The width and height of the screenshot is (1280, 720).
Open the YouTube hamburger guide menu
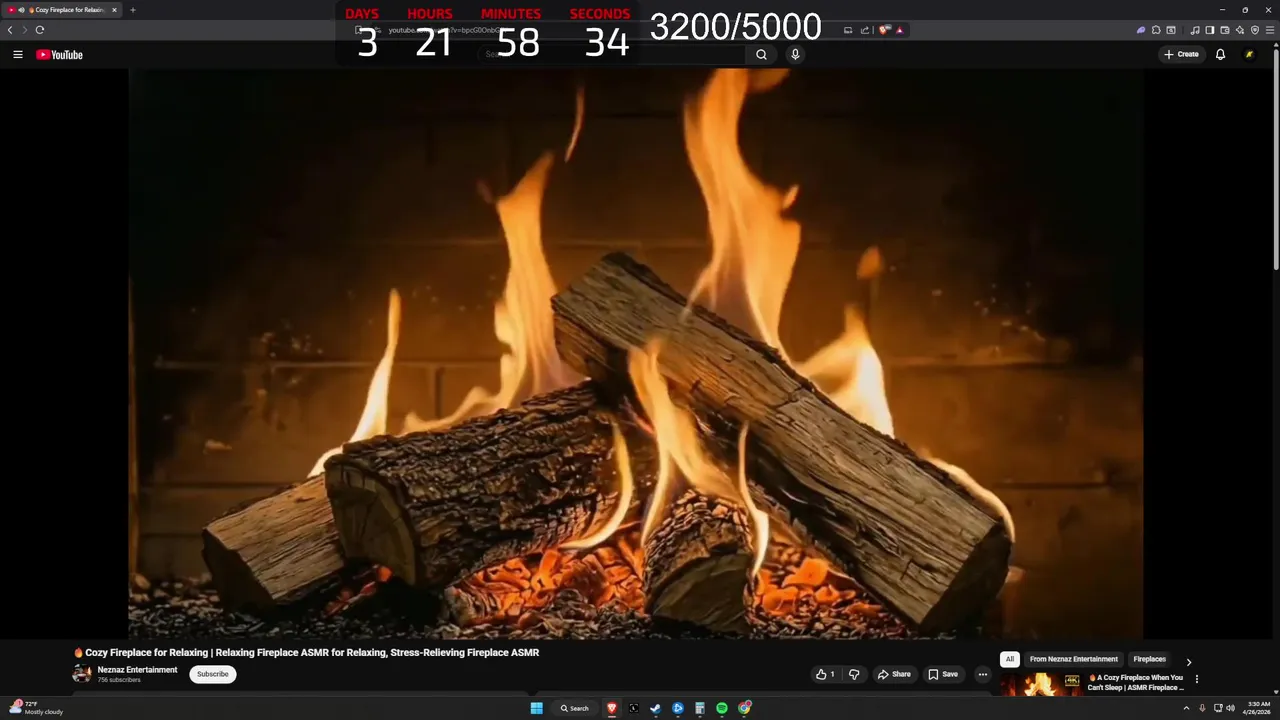[18, 55]
